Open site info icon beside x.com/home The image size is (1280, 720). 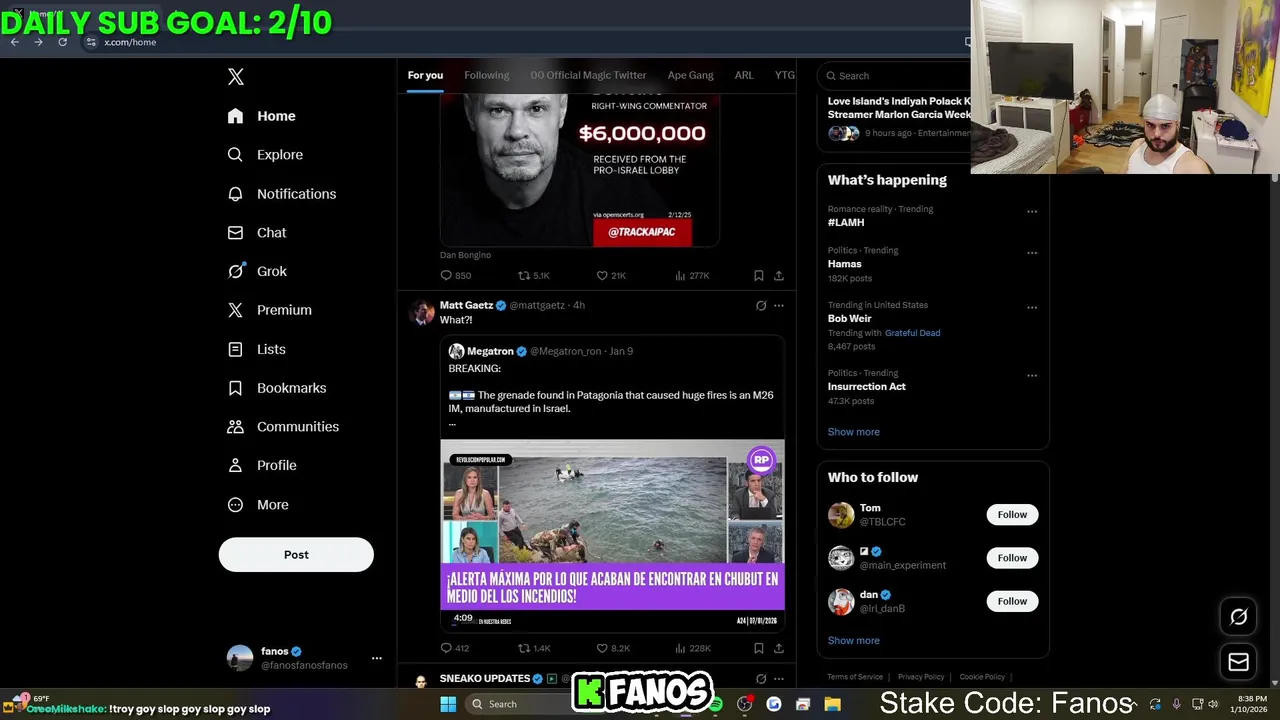tap(91, 42)
